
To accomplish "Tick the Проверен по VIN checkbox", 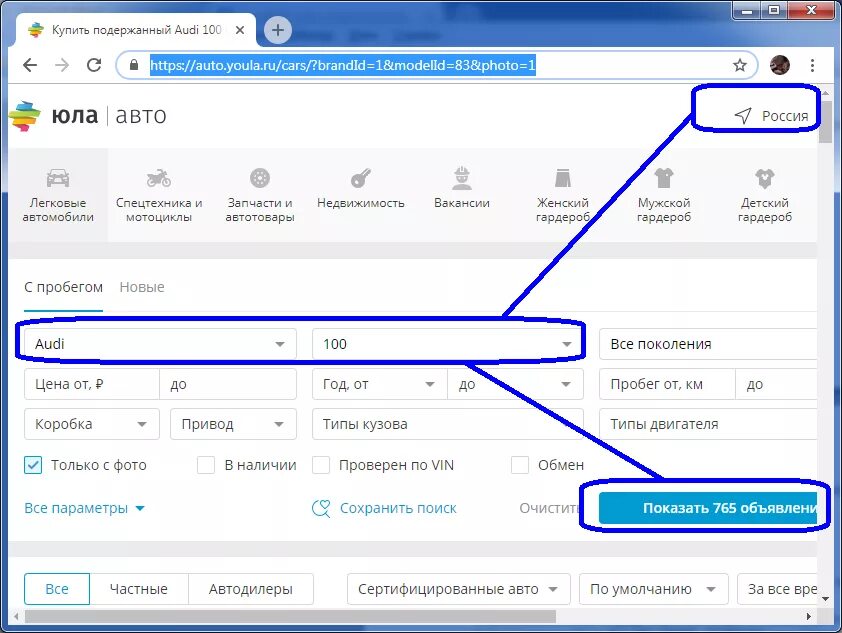I will coord(321,465).
